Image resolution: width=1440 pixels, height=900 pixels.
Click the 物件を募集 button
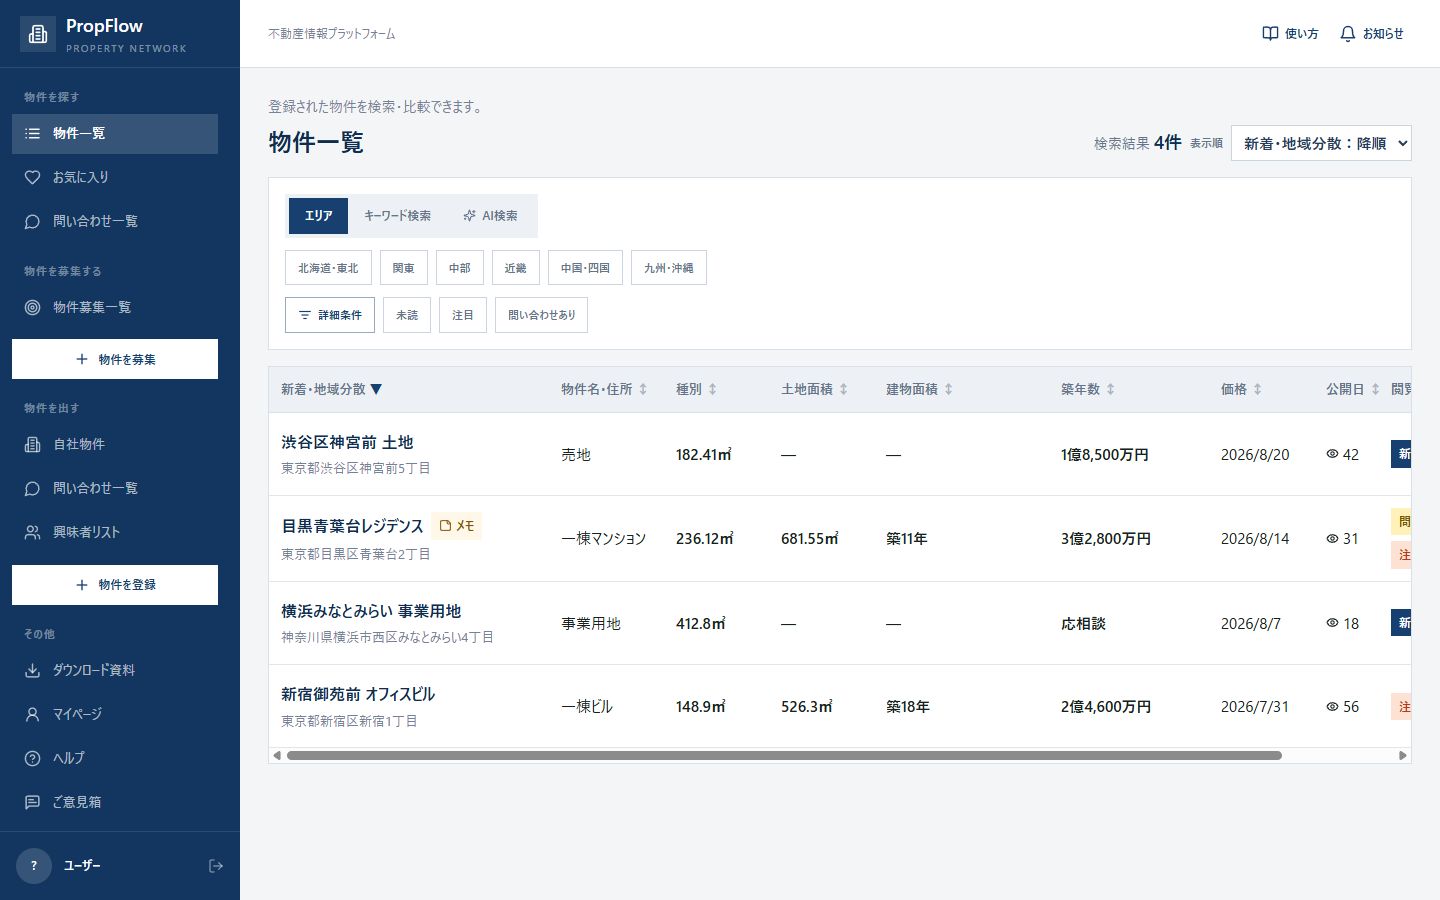pos(115,359)
